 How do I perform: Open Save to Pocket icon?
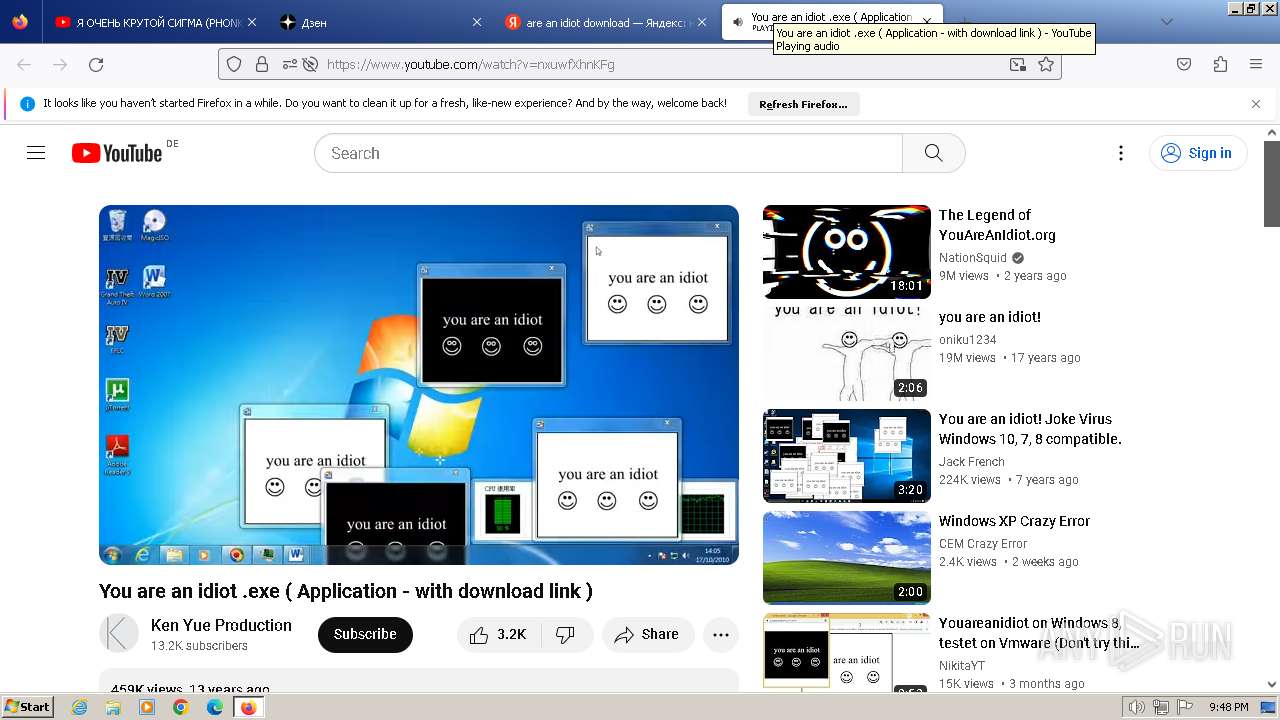click(1184, 64)
